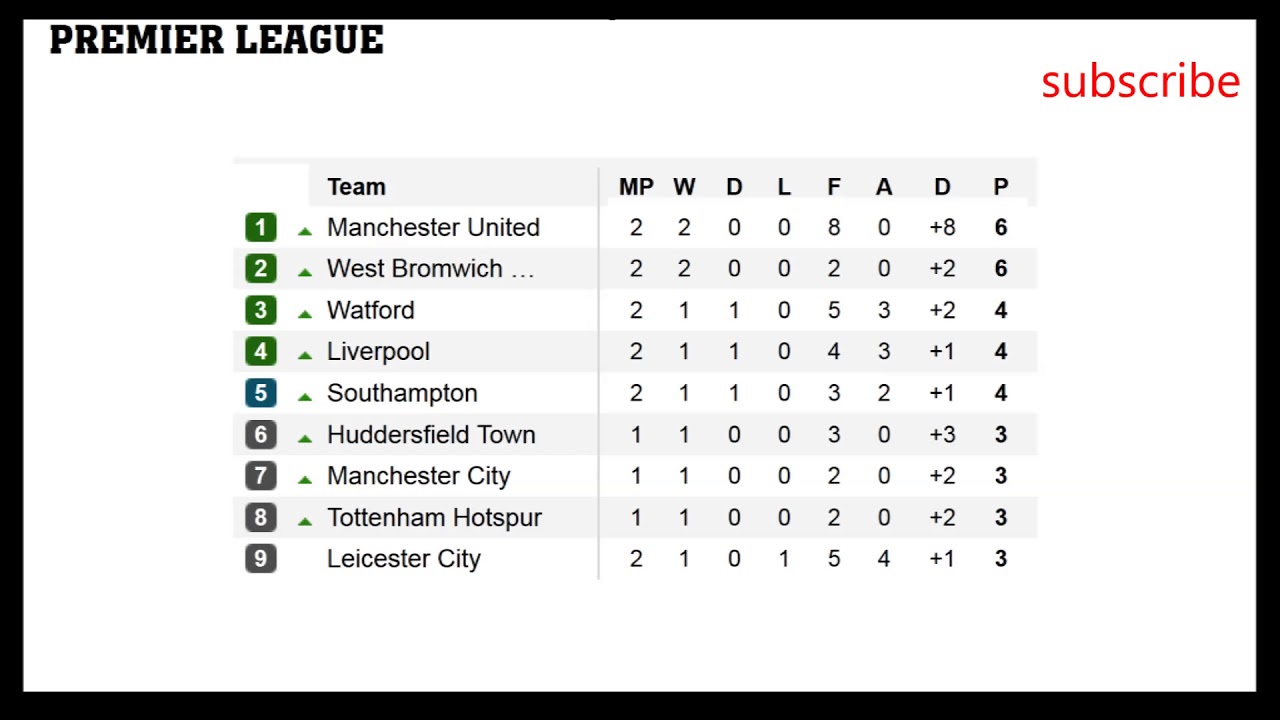Click the grey position 6 badge
The width and height of the screenshot is (1280, 720).
(260, 435)
